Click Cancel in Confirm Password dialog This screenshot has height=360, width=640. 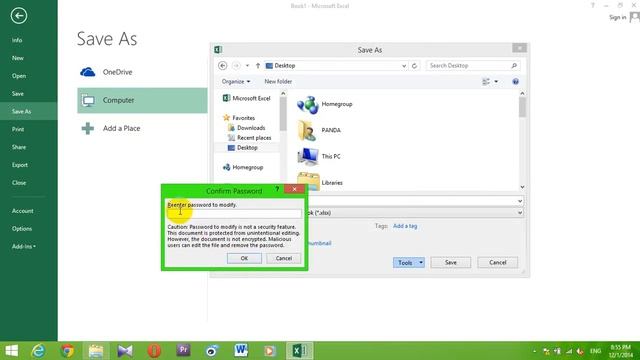click(x=283, y=258)
